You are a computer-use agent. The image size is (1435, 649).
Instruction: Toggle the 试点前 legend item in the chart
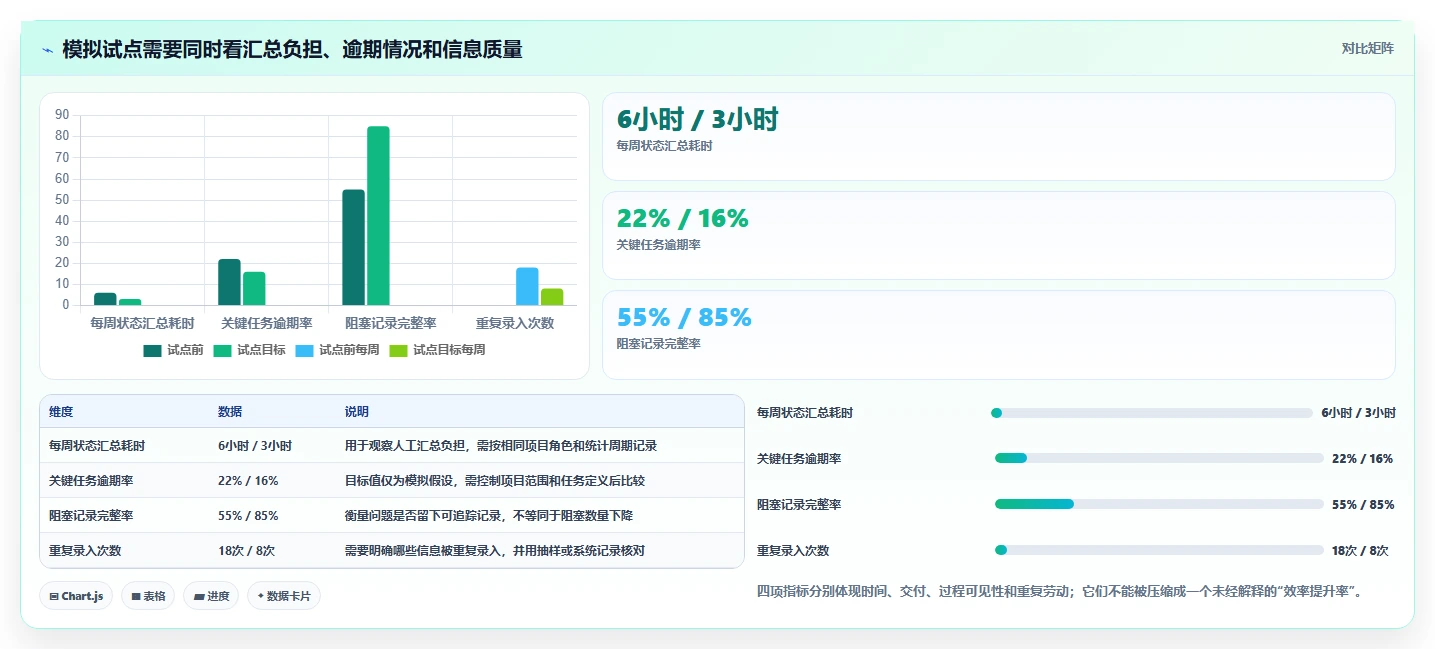point(174,350)
